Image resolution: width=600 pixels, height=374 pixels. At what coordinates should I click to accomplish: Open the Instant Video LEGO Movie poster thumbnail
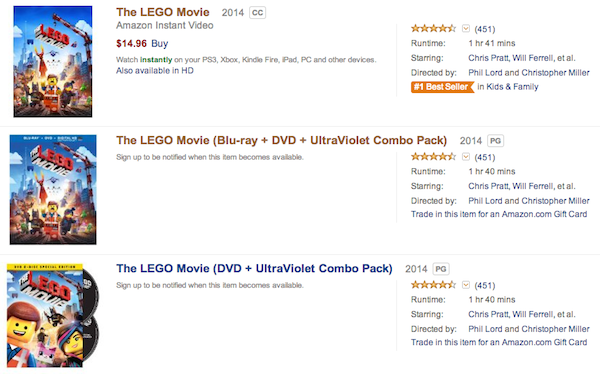(53, 61)
